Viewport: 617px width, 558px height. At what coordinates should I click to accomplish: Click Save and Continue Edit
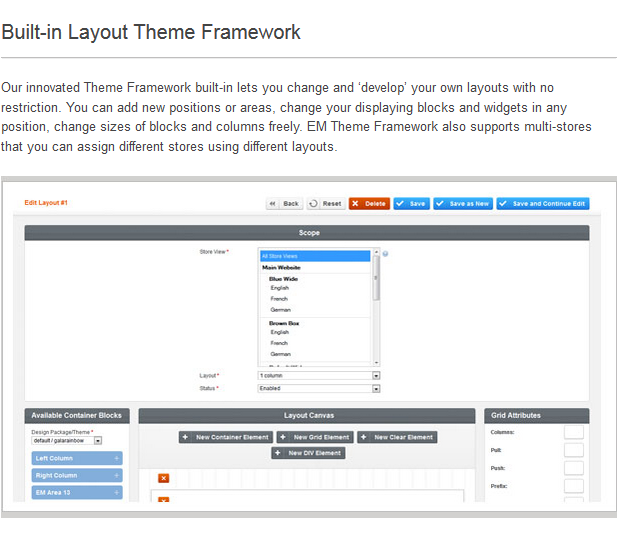click(x=542, y=203)
